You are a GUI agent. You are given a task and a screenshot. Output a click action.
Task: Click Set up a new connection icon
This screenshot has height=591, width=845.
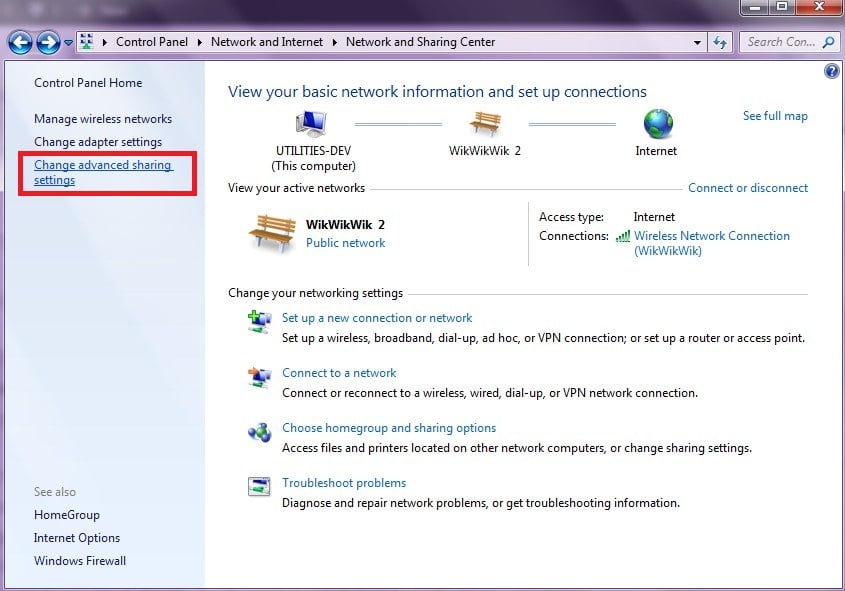pyautogui.click(x=260, y=322)
